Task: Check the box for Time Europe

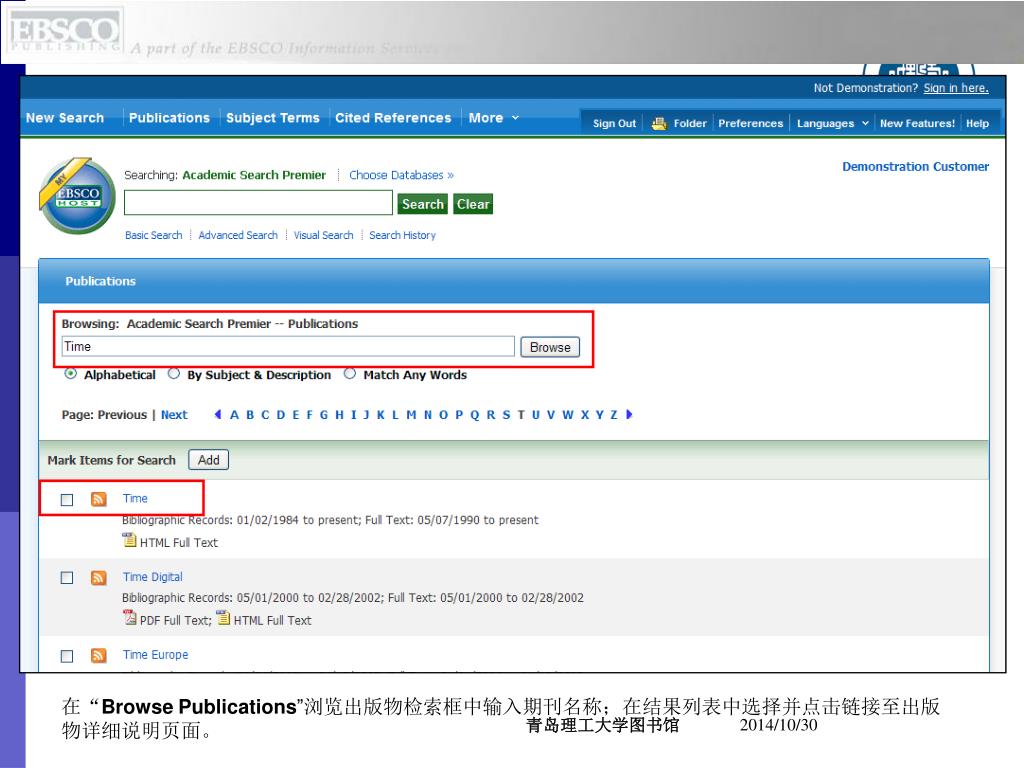Action: coord(67,656)
